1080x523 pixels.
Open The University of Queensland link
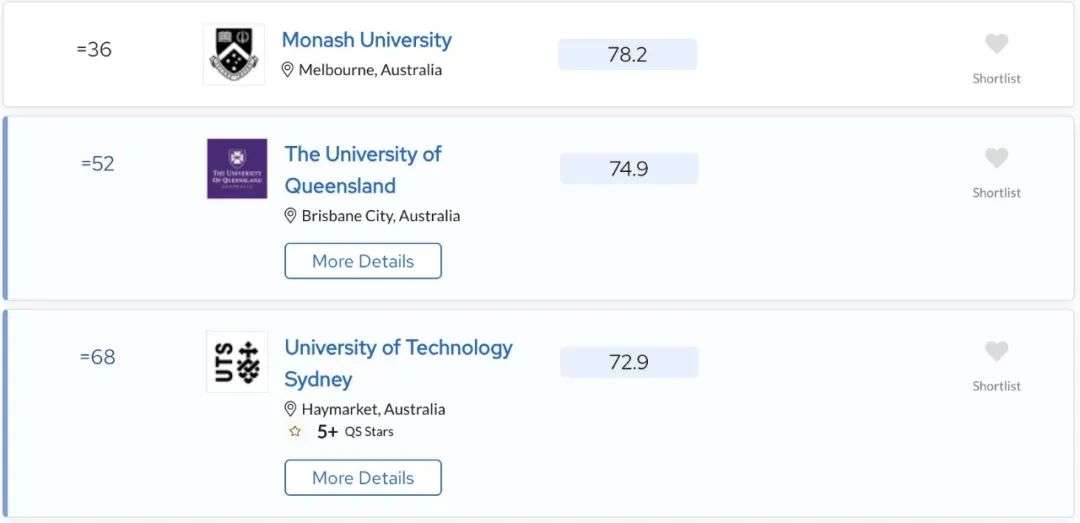click(x=363, y=170)
